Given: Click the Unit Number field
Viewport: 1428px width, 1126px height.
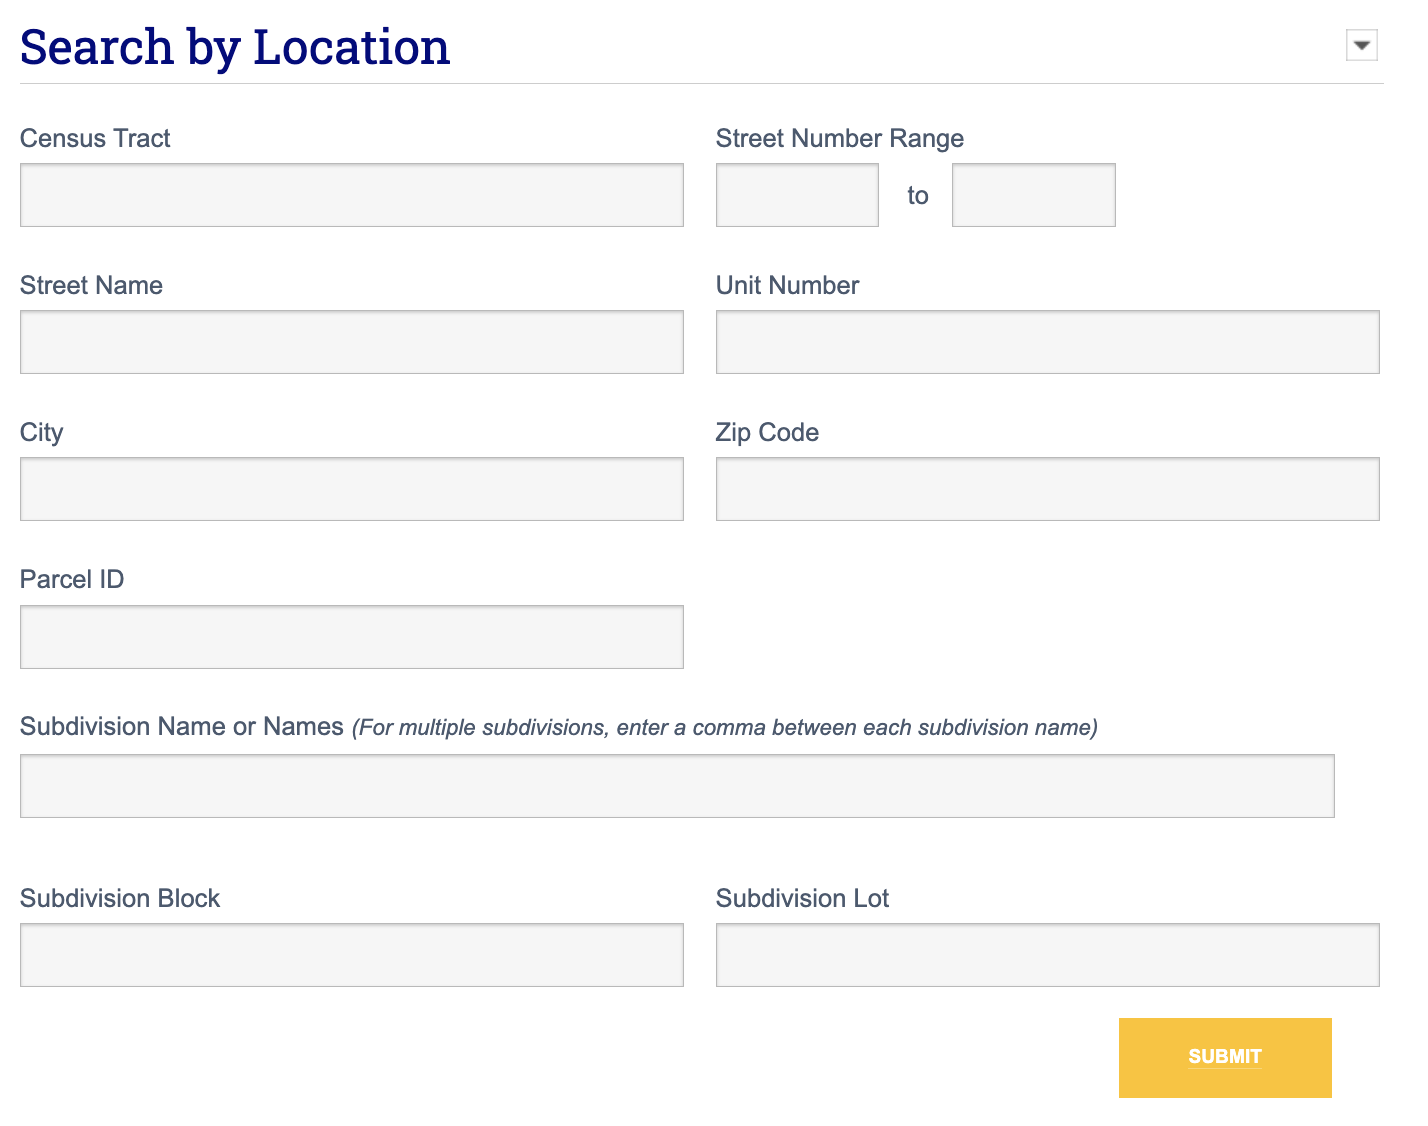Looking at the screenshot, I should tap(1046, 341).
